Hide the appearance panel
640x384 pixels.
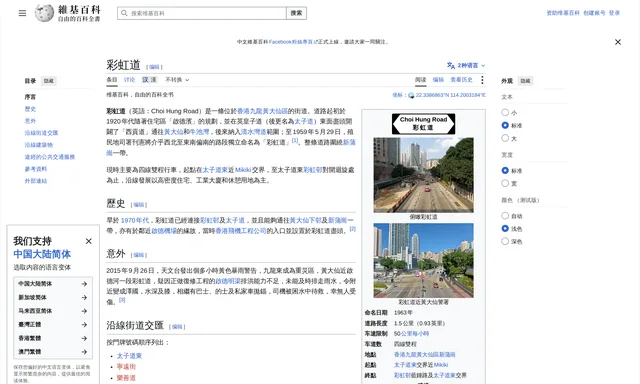pyautogui.click(x=525, y=81)
